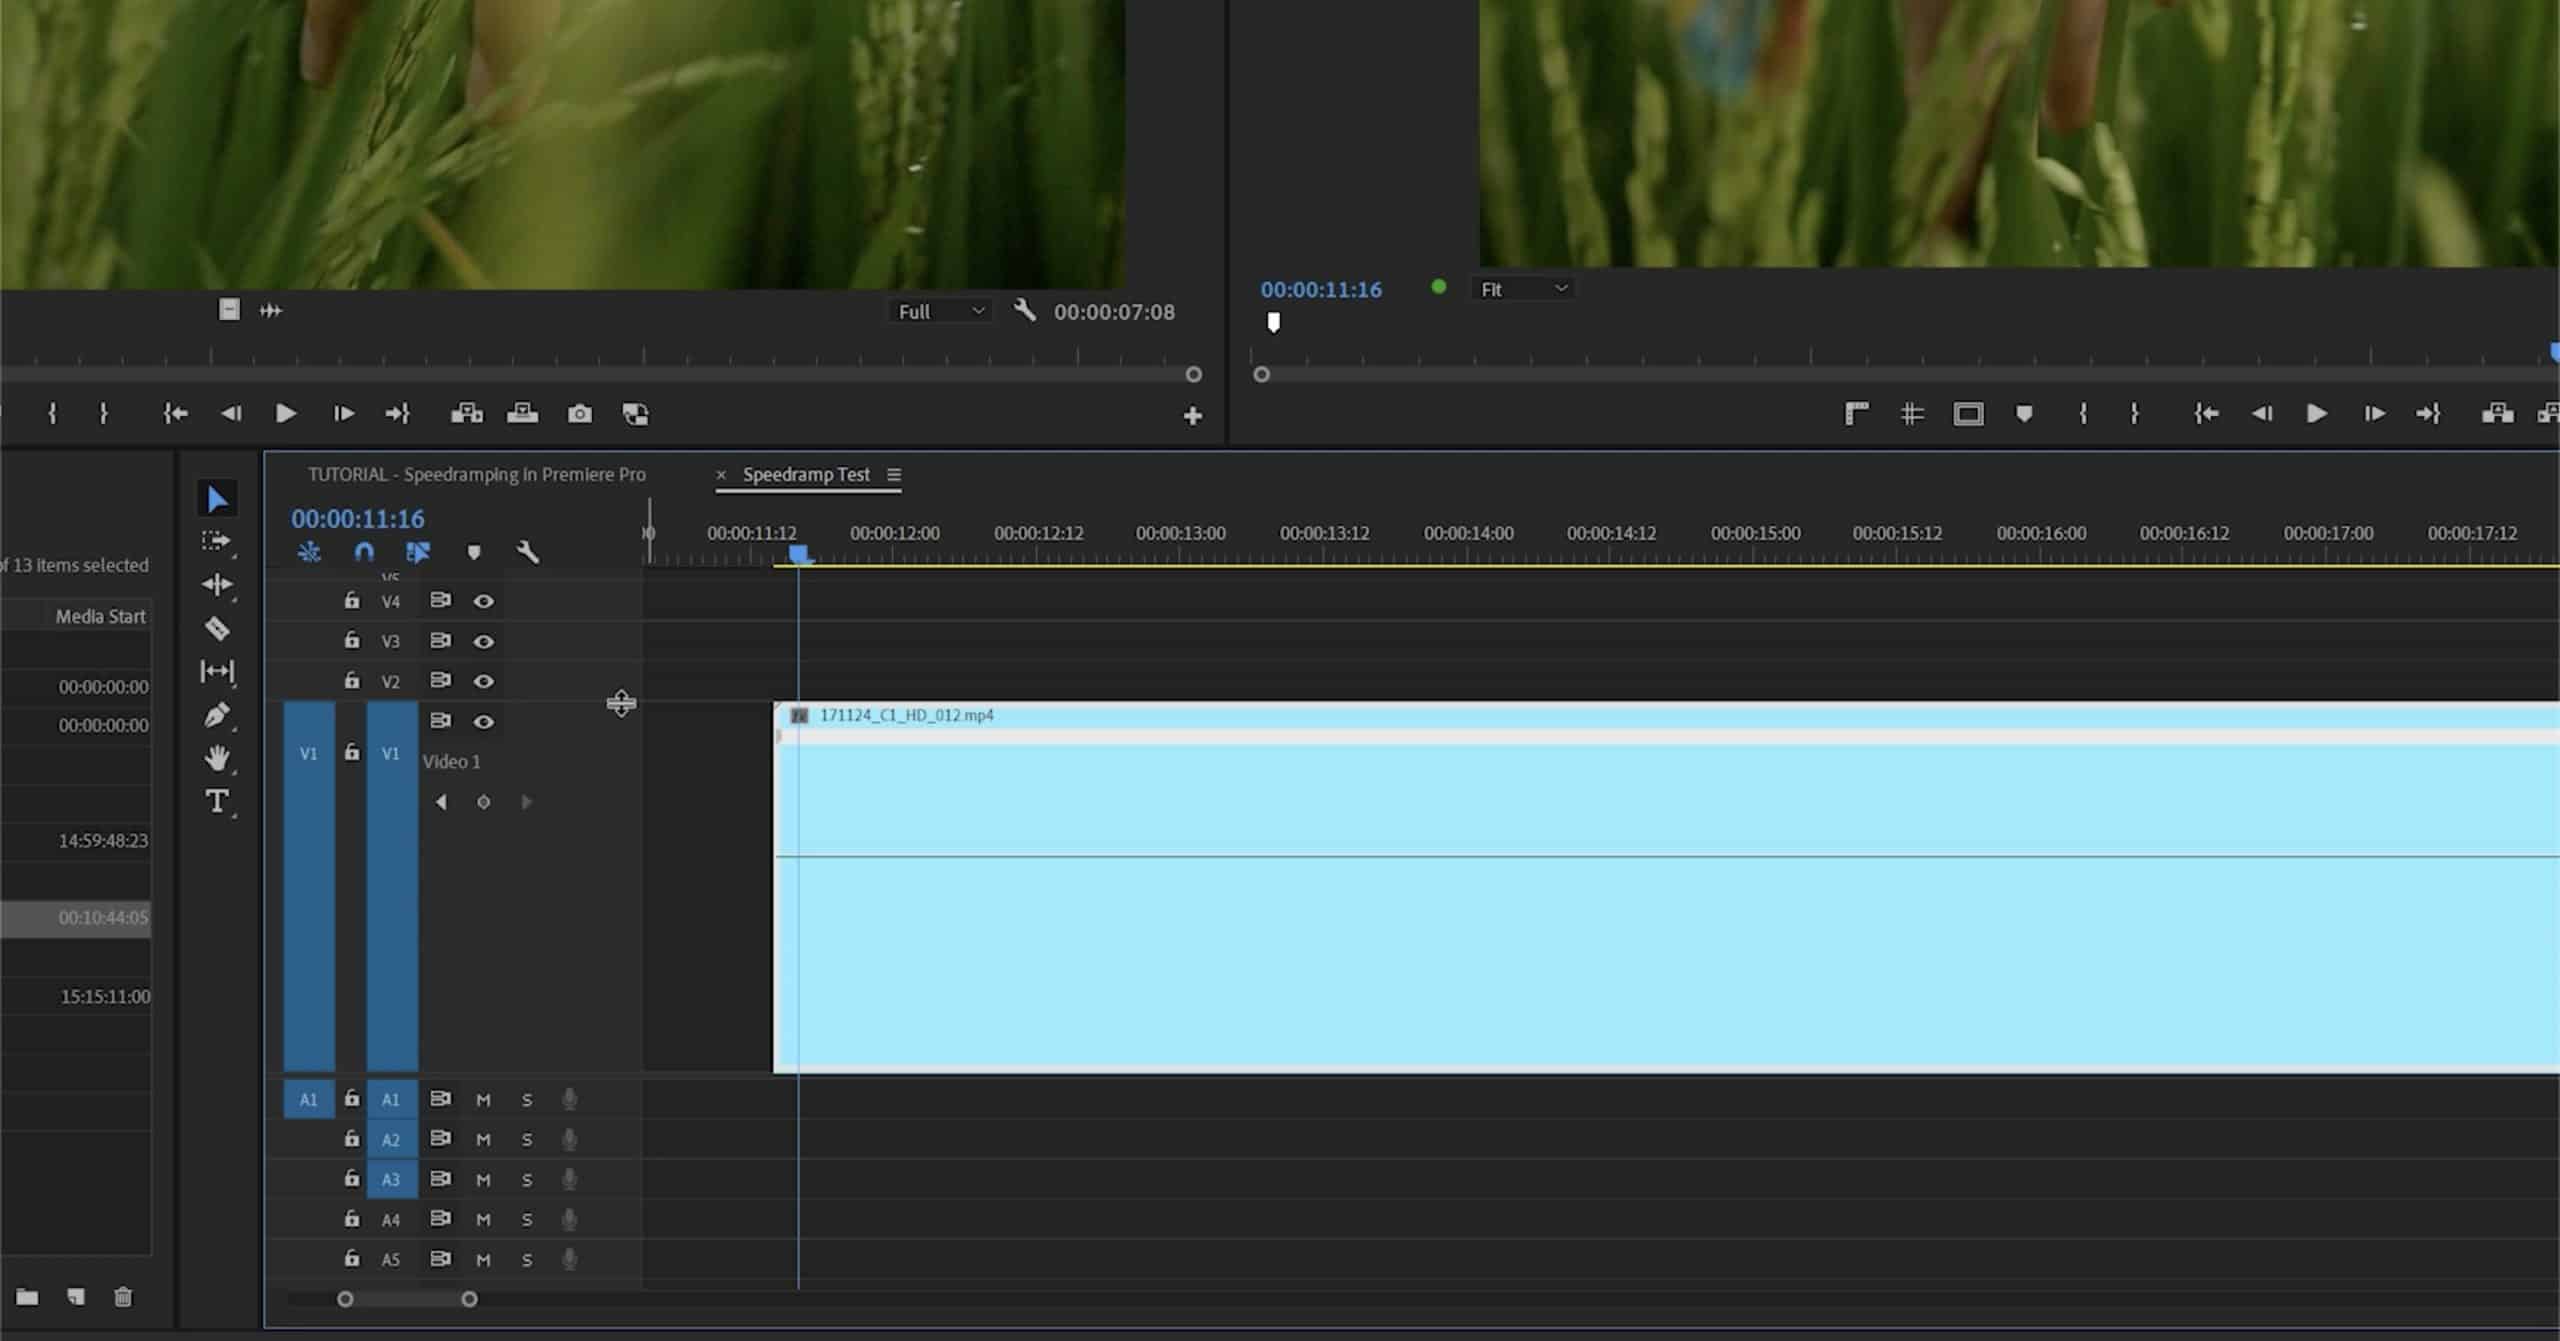Close the Speedramp Test tab

point(721,475)
